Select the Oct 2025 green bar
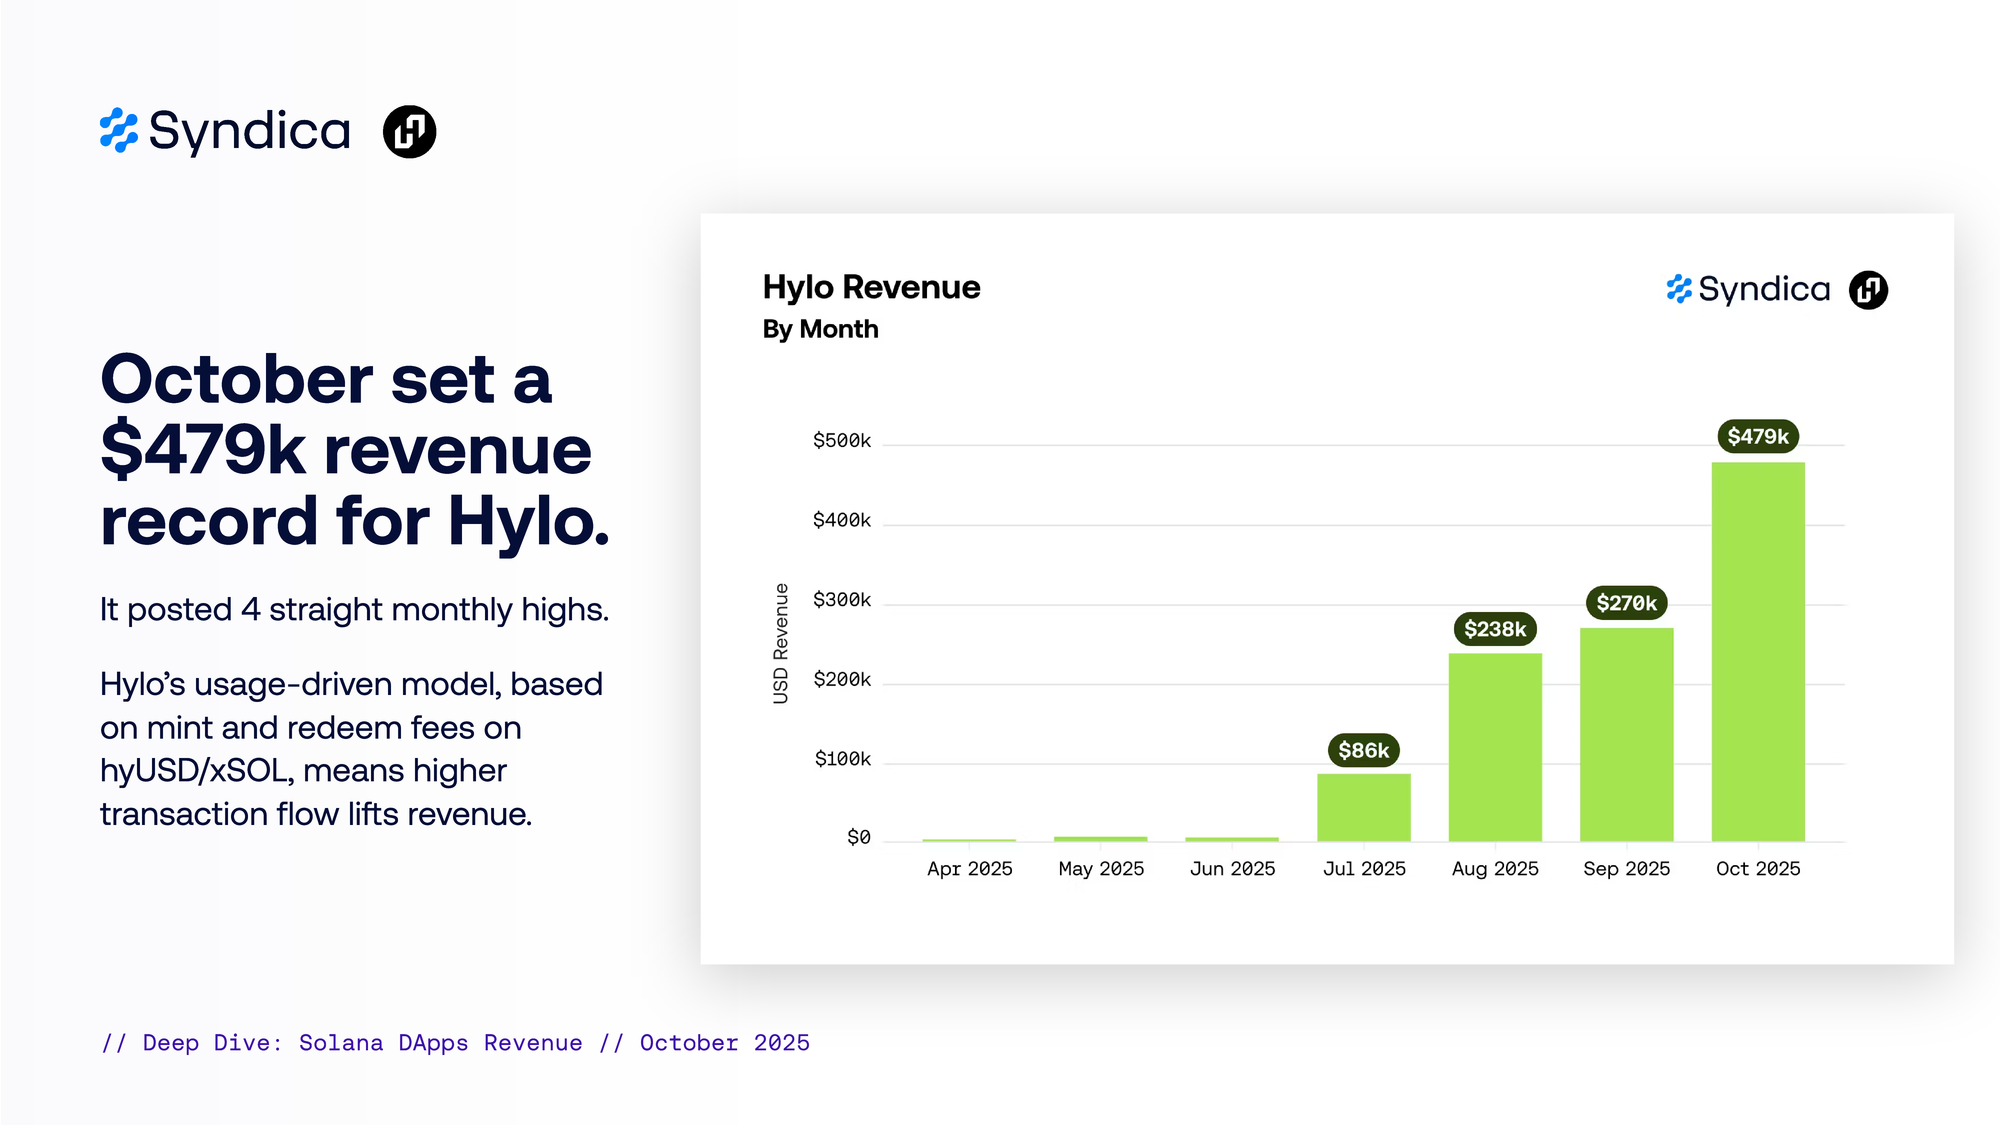This screenshot has width=2000, height=1125. (1757, 650)
